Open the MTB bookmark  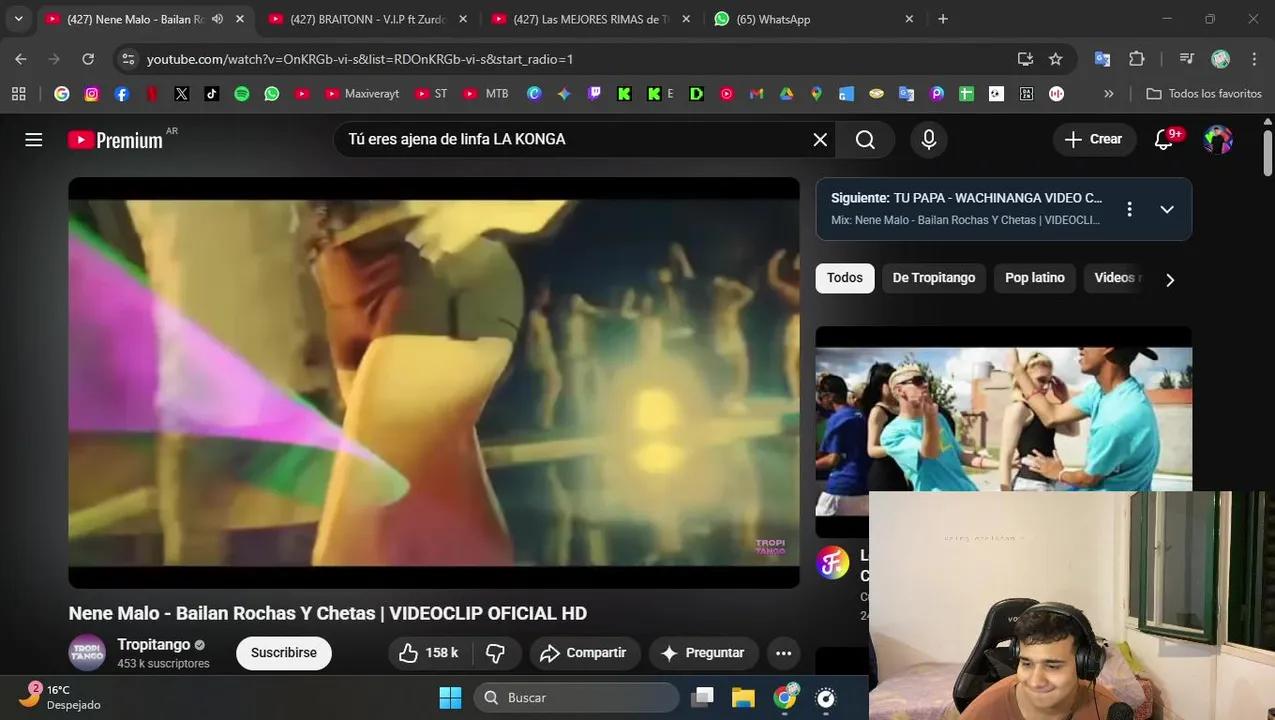point(487,94)
